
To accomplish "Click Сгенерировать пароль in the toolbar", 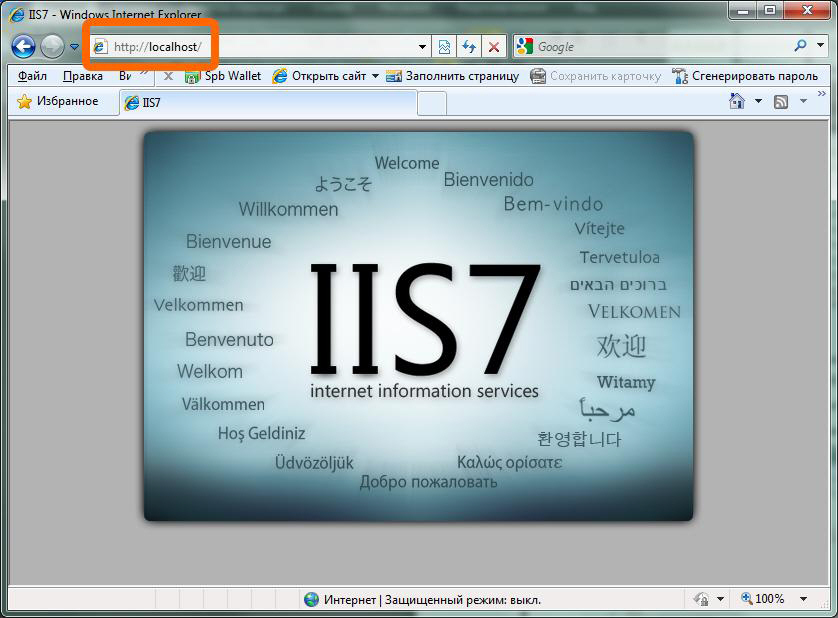I will [744, 76].
